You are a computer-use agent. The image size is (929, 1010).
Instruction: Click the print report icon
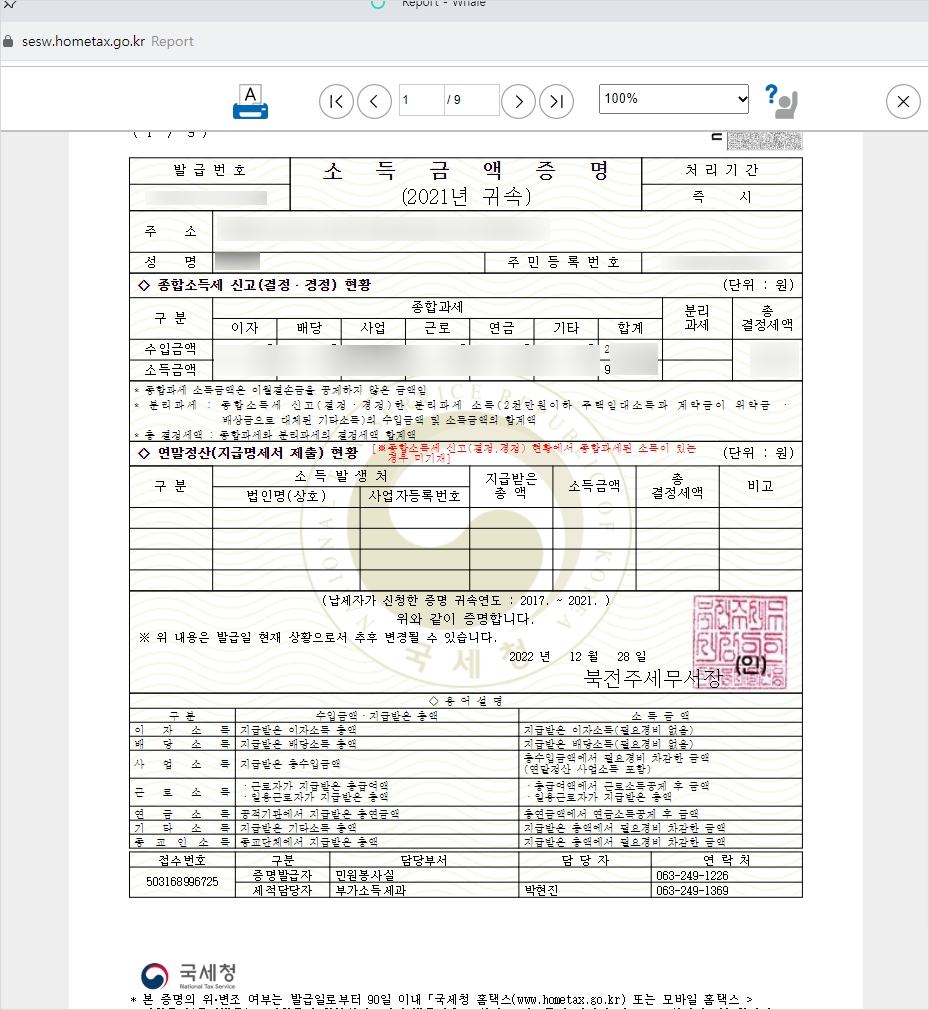pos(251,102)
